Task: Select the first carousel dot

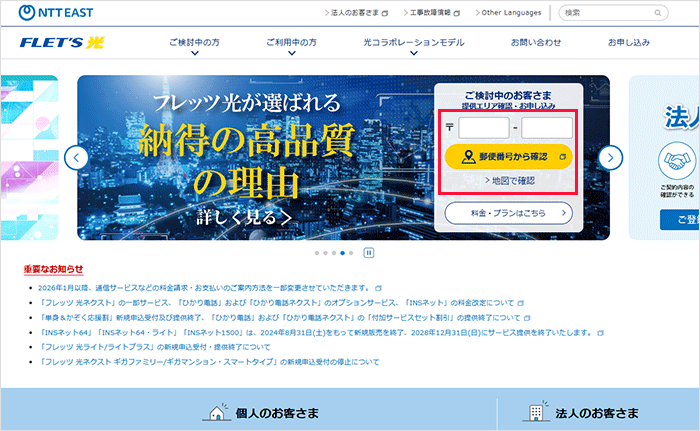Action: pos(317,253)
